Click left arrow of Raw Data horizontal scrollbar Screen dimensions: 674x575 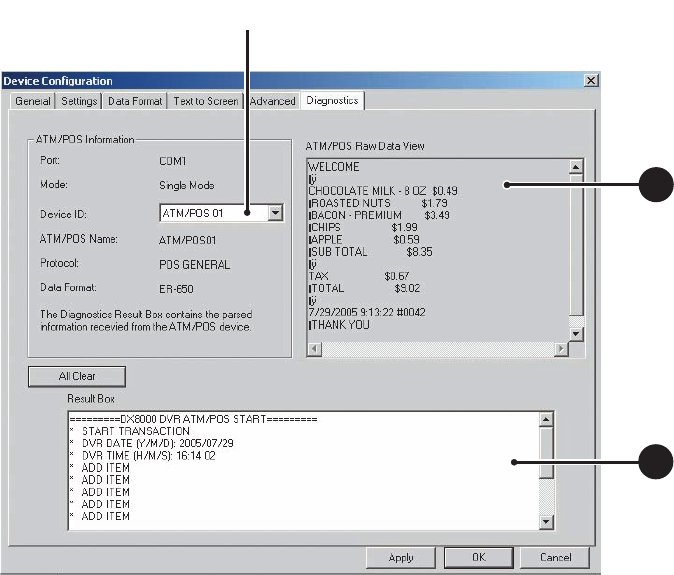click(x=315, y=348)
